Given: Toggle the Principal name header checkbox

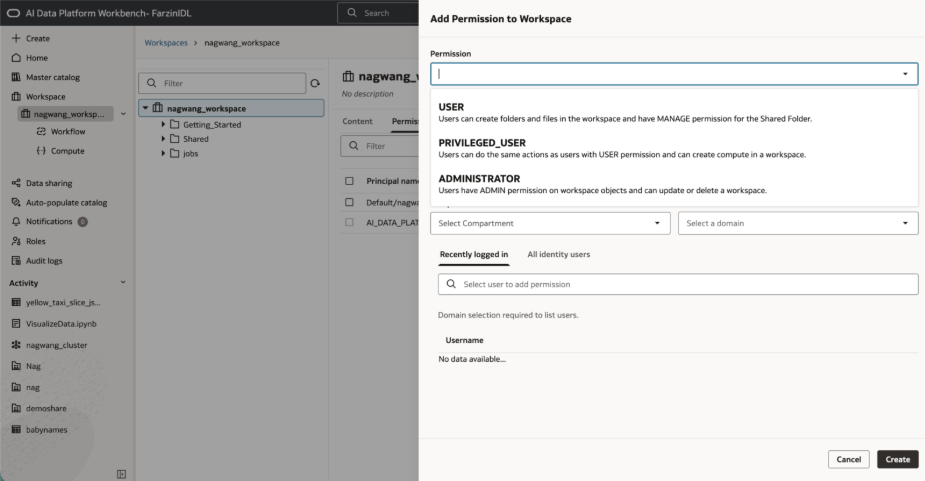Looking at the screenshot, I should tap(349, 181).
